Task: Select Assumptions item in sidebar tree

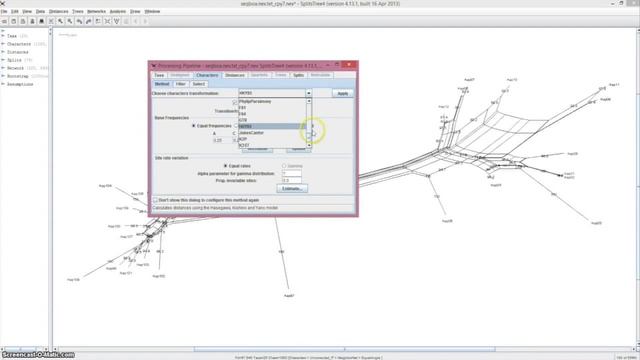Action: [x=20, y=84]
